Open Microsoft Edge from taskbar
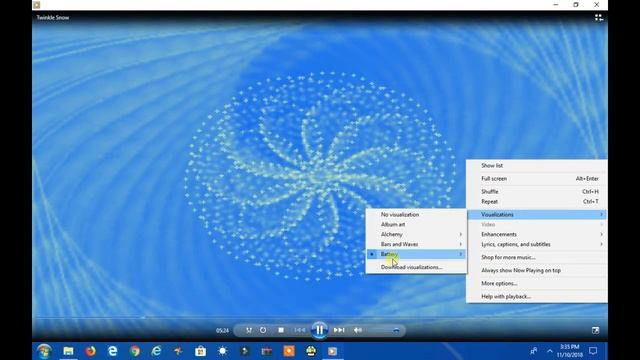Screen dimensions: 640x360 [x=113, y=351]
